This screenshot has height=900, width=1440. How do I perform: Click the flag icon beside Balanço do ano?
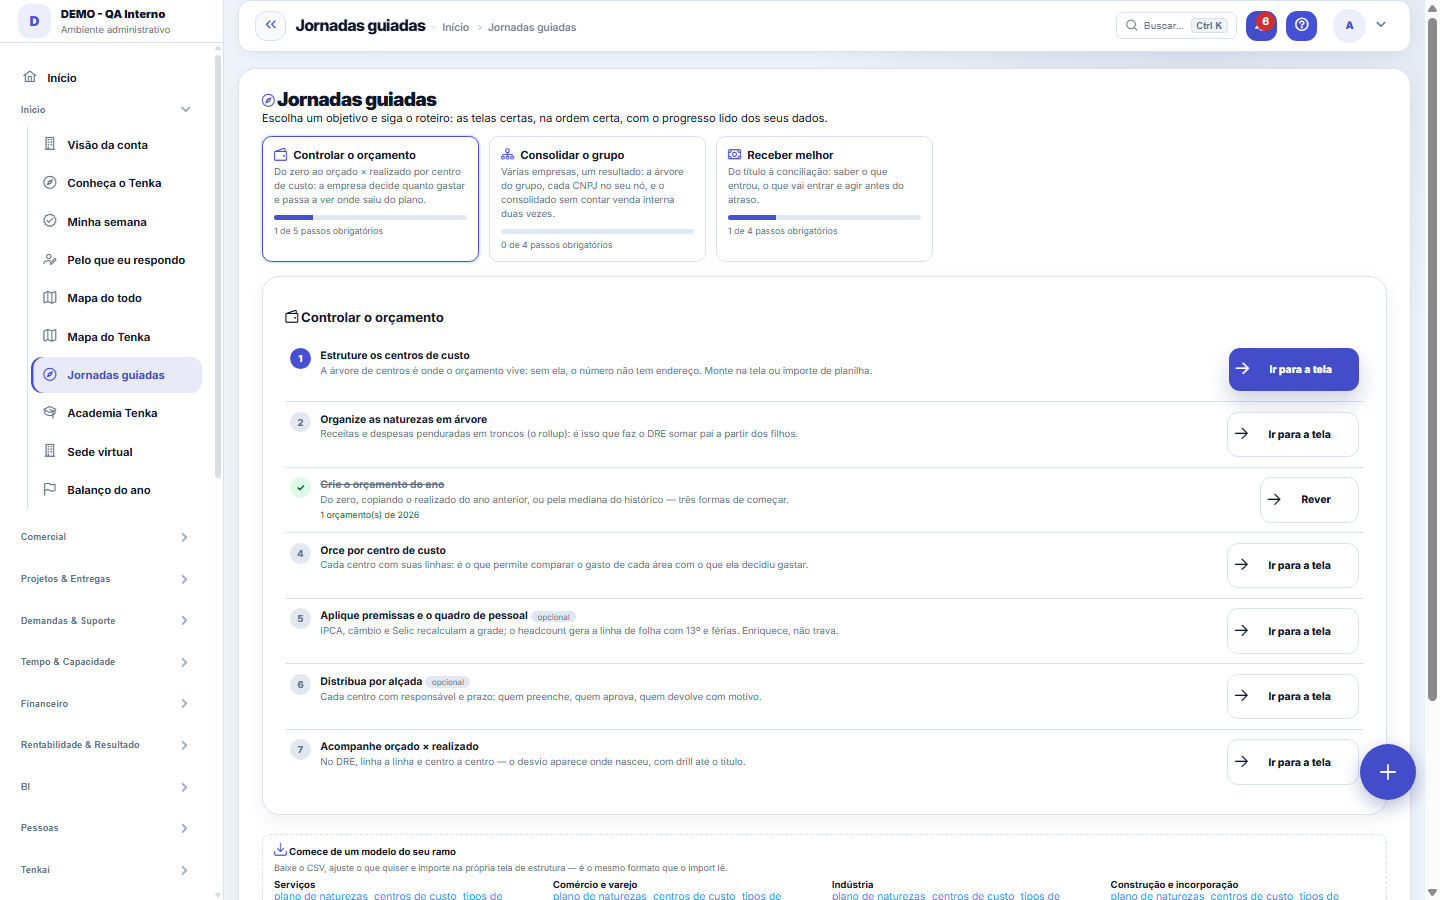click(x=50, y=490)
